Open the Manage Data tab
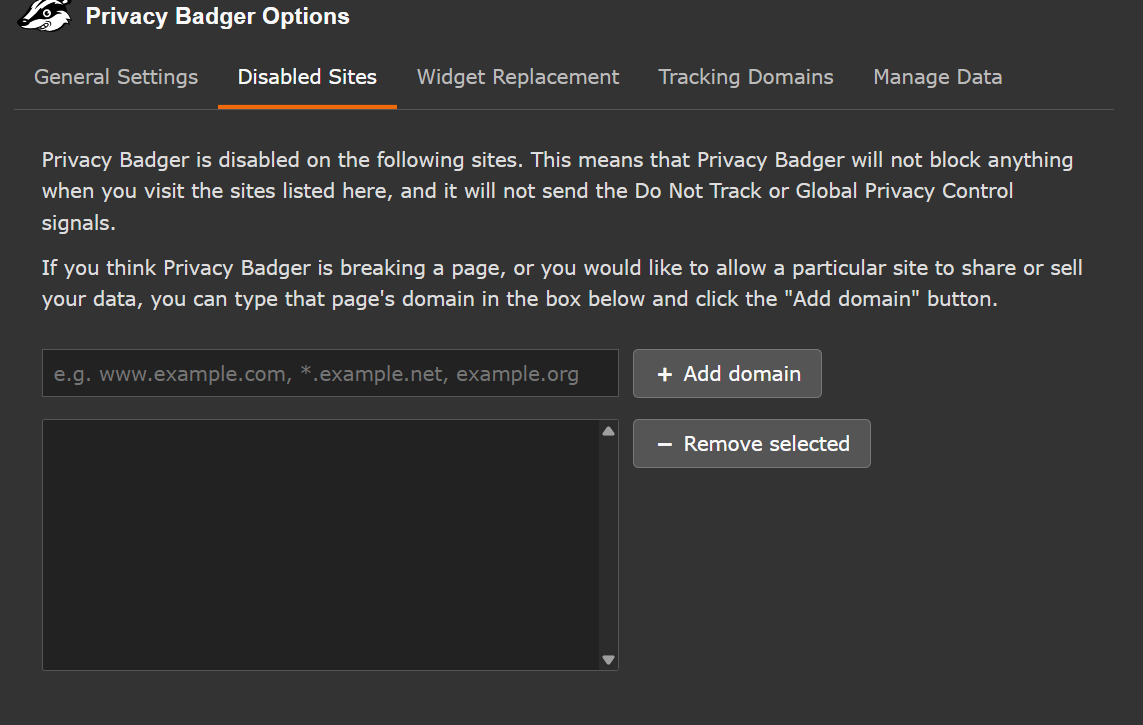 [937, 77]
